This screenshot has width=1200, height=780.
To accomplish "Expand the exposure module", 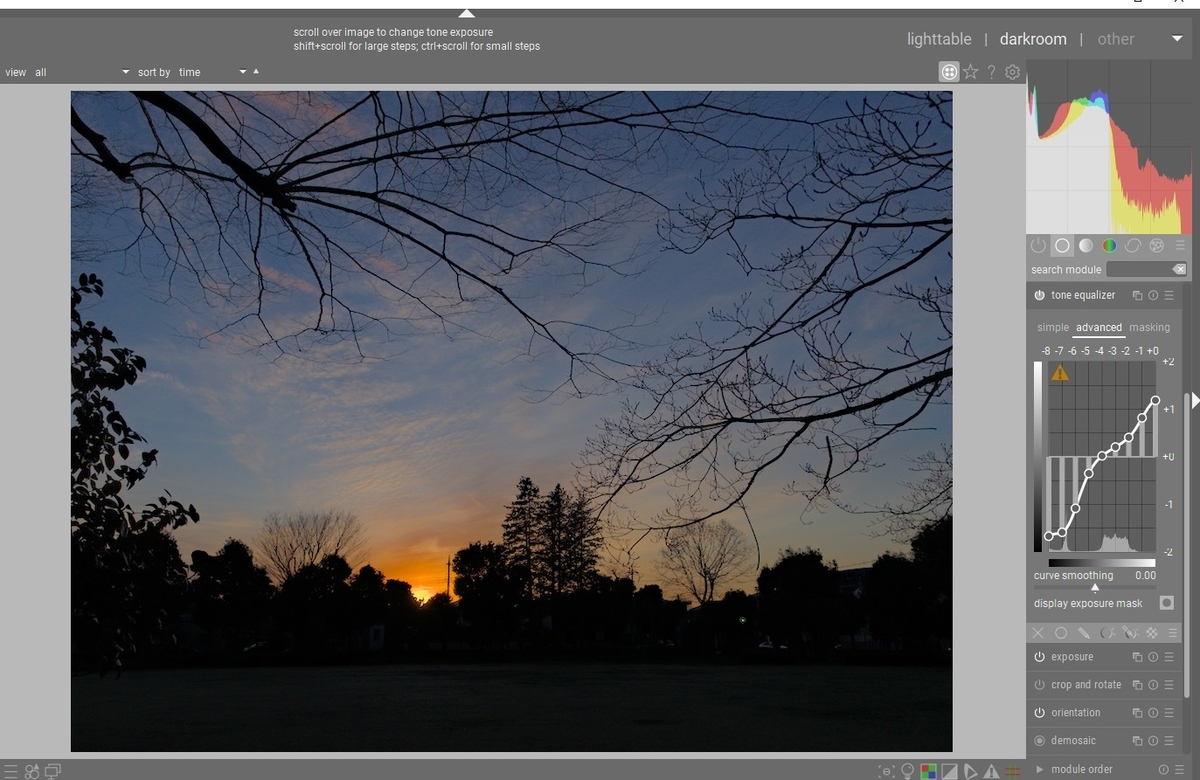I will [x=1072, y=657].
